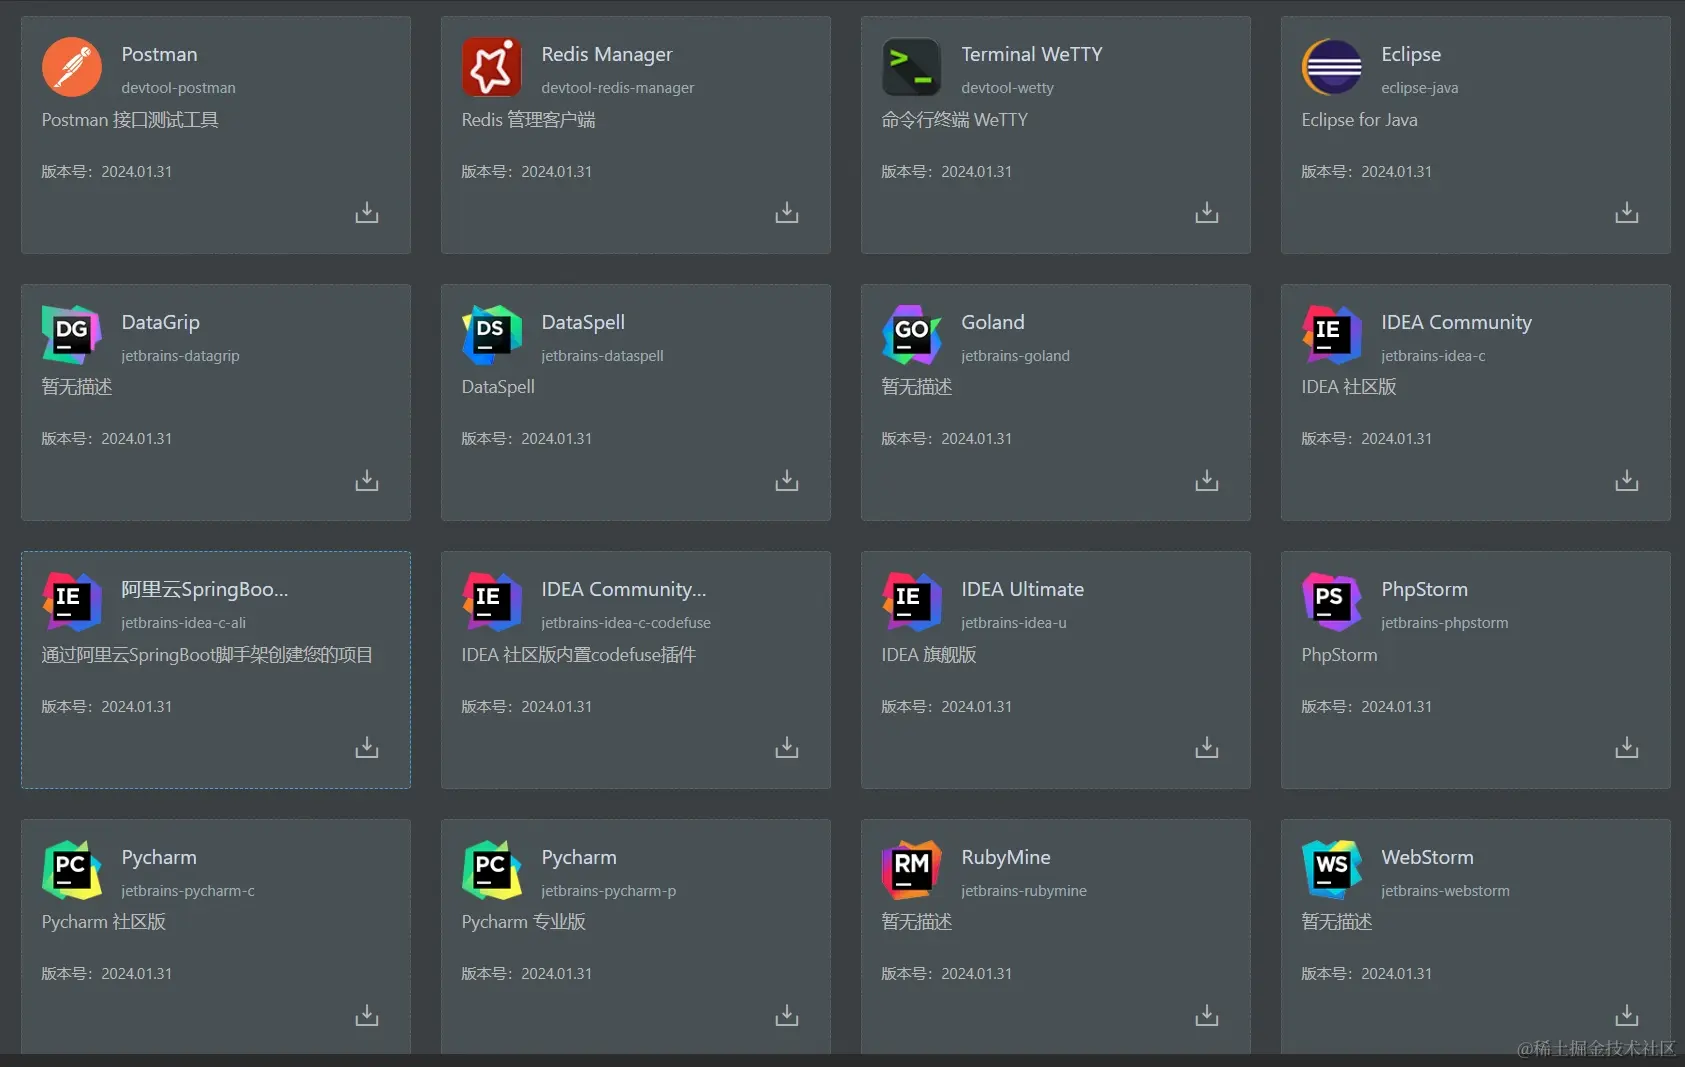Select the "IDEA Ultimate" card title
This screenshot has width=1685, height=1067.
click(1022, 589)
